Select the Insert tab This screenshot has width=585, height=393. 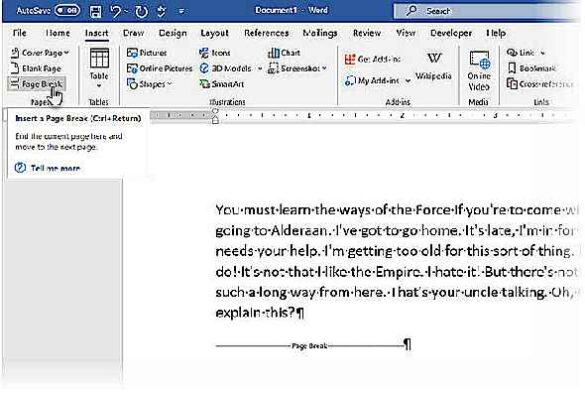(97, 33)
